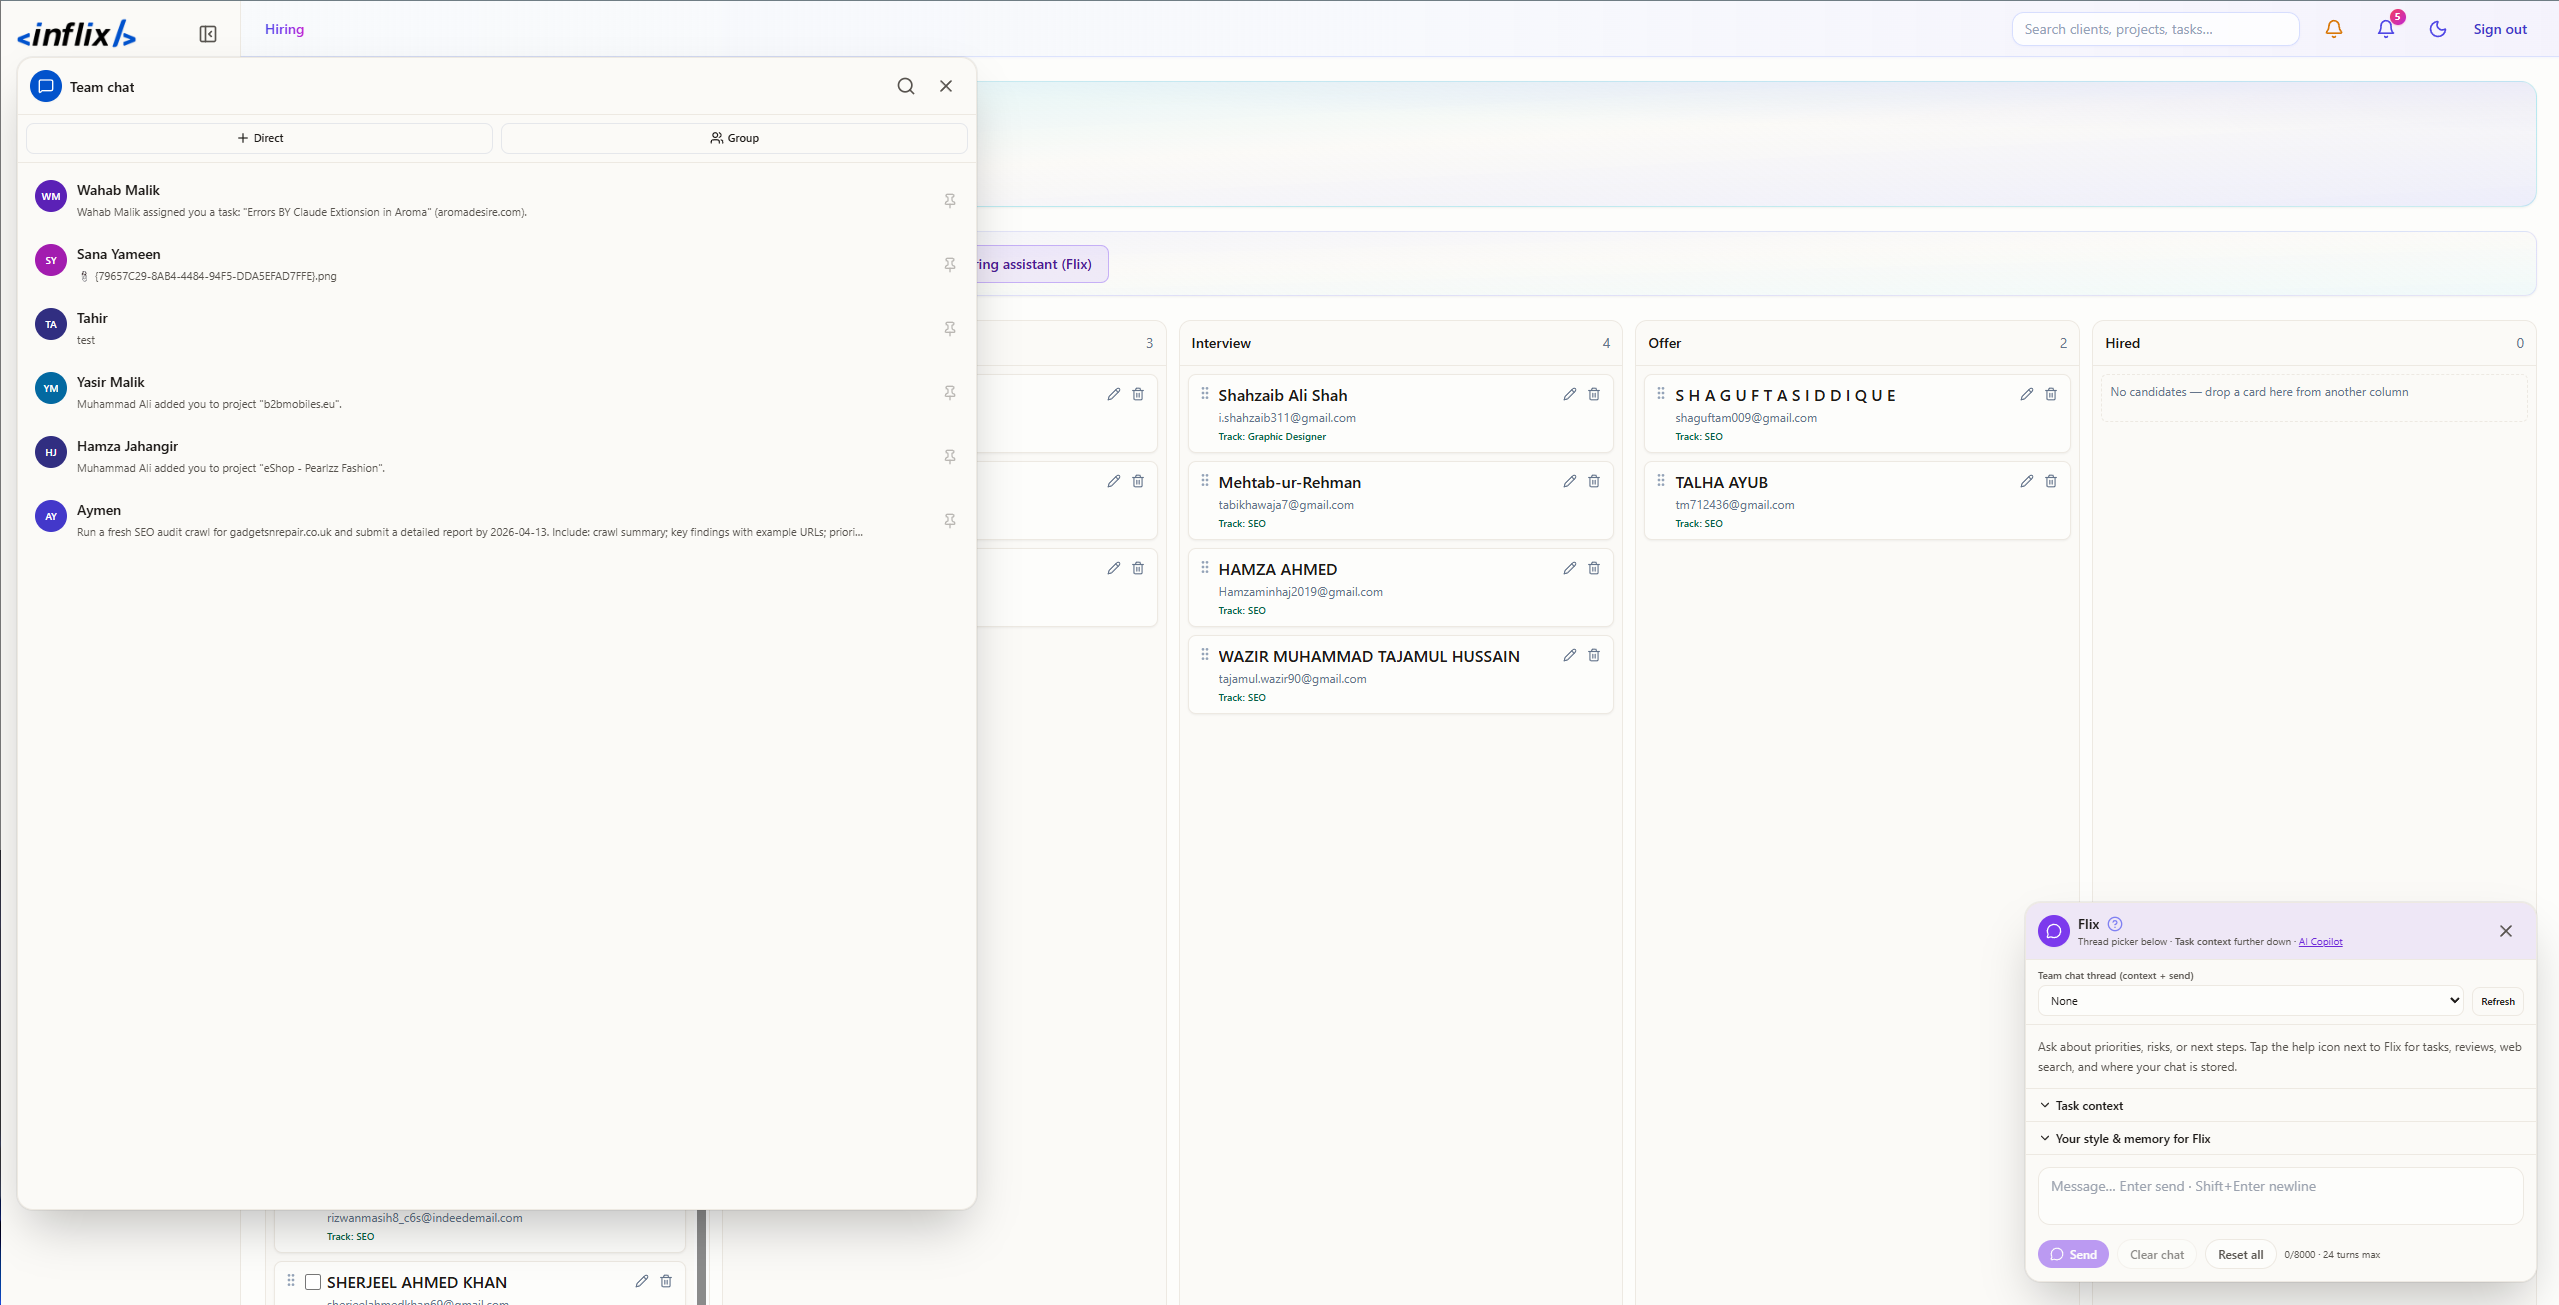2559x1305 pixels.
Task: Refresh the team chat thread list
Action: click(2498, 1001)
